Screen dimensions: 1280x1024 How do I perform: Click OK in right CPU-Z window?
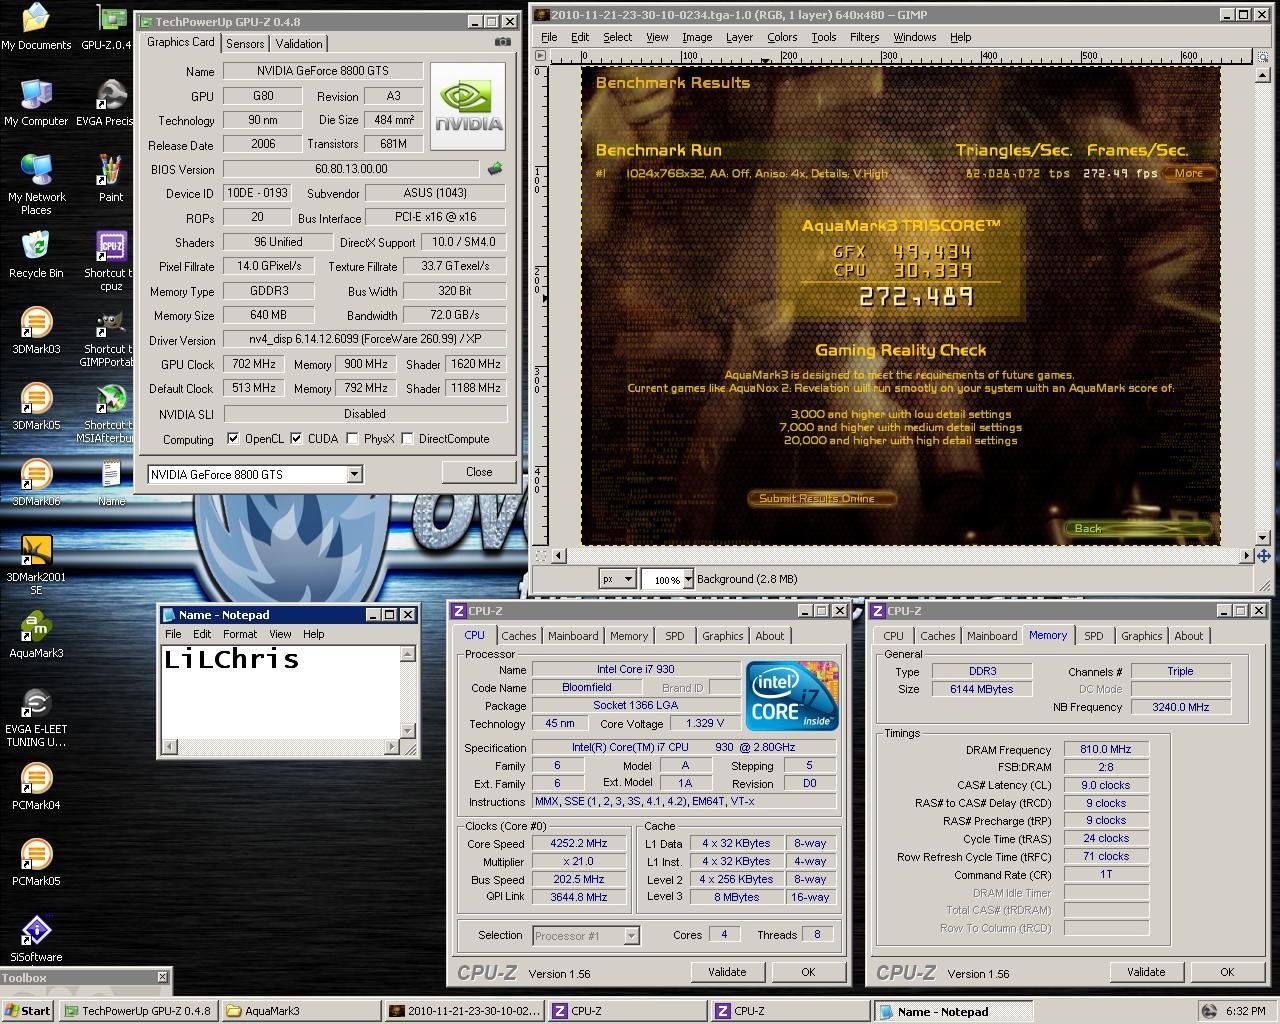pos(1227,972)
